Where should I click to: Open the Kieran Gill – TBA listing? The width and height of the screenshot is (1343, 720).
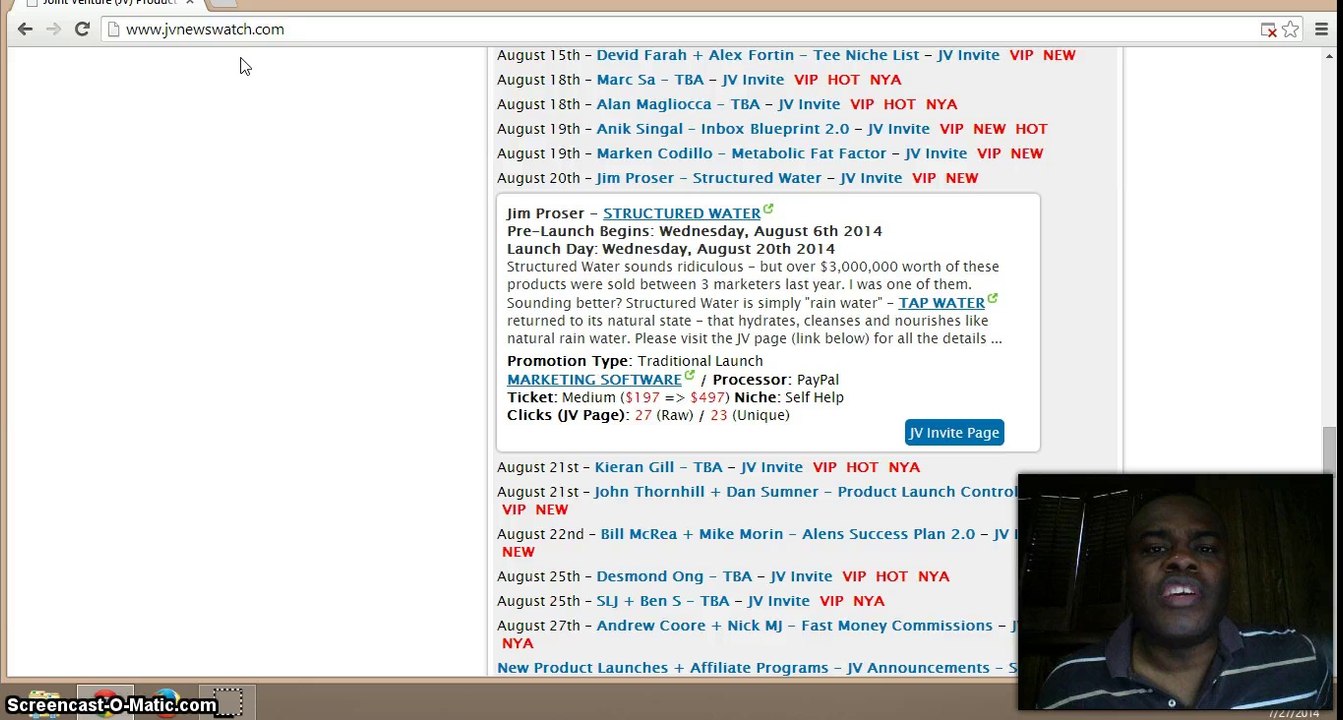[x=658, y=467]
